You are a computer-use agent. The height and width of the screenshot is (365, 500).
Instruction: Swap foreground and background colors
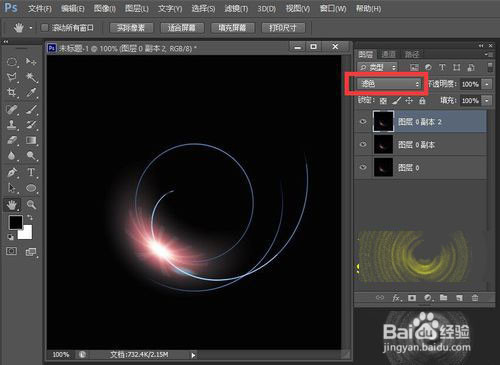30,218
